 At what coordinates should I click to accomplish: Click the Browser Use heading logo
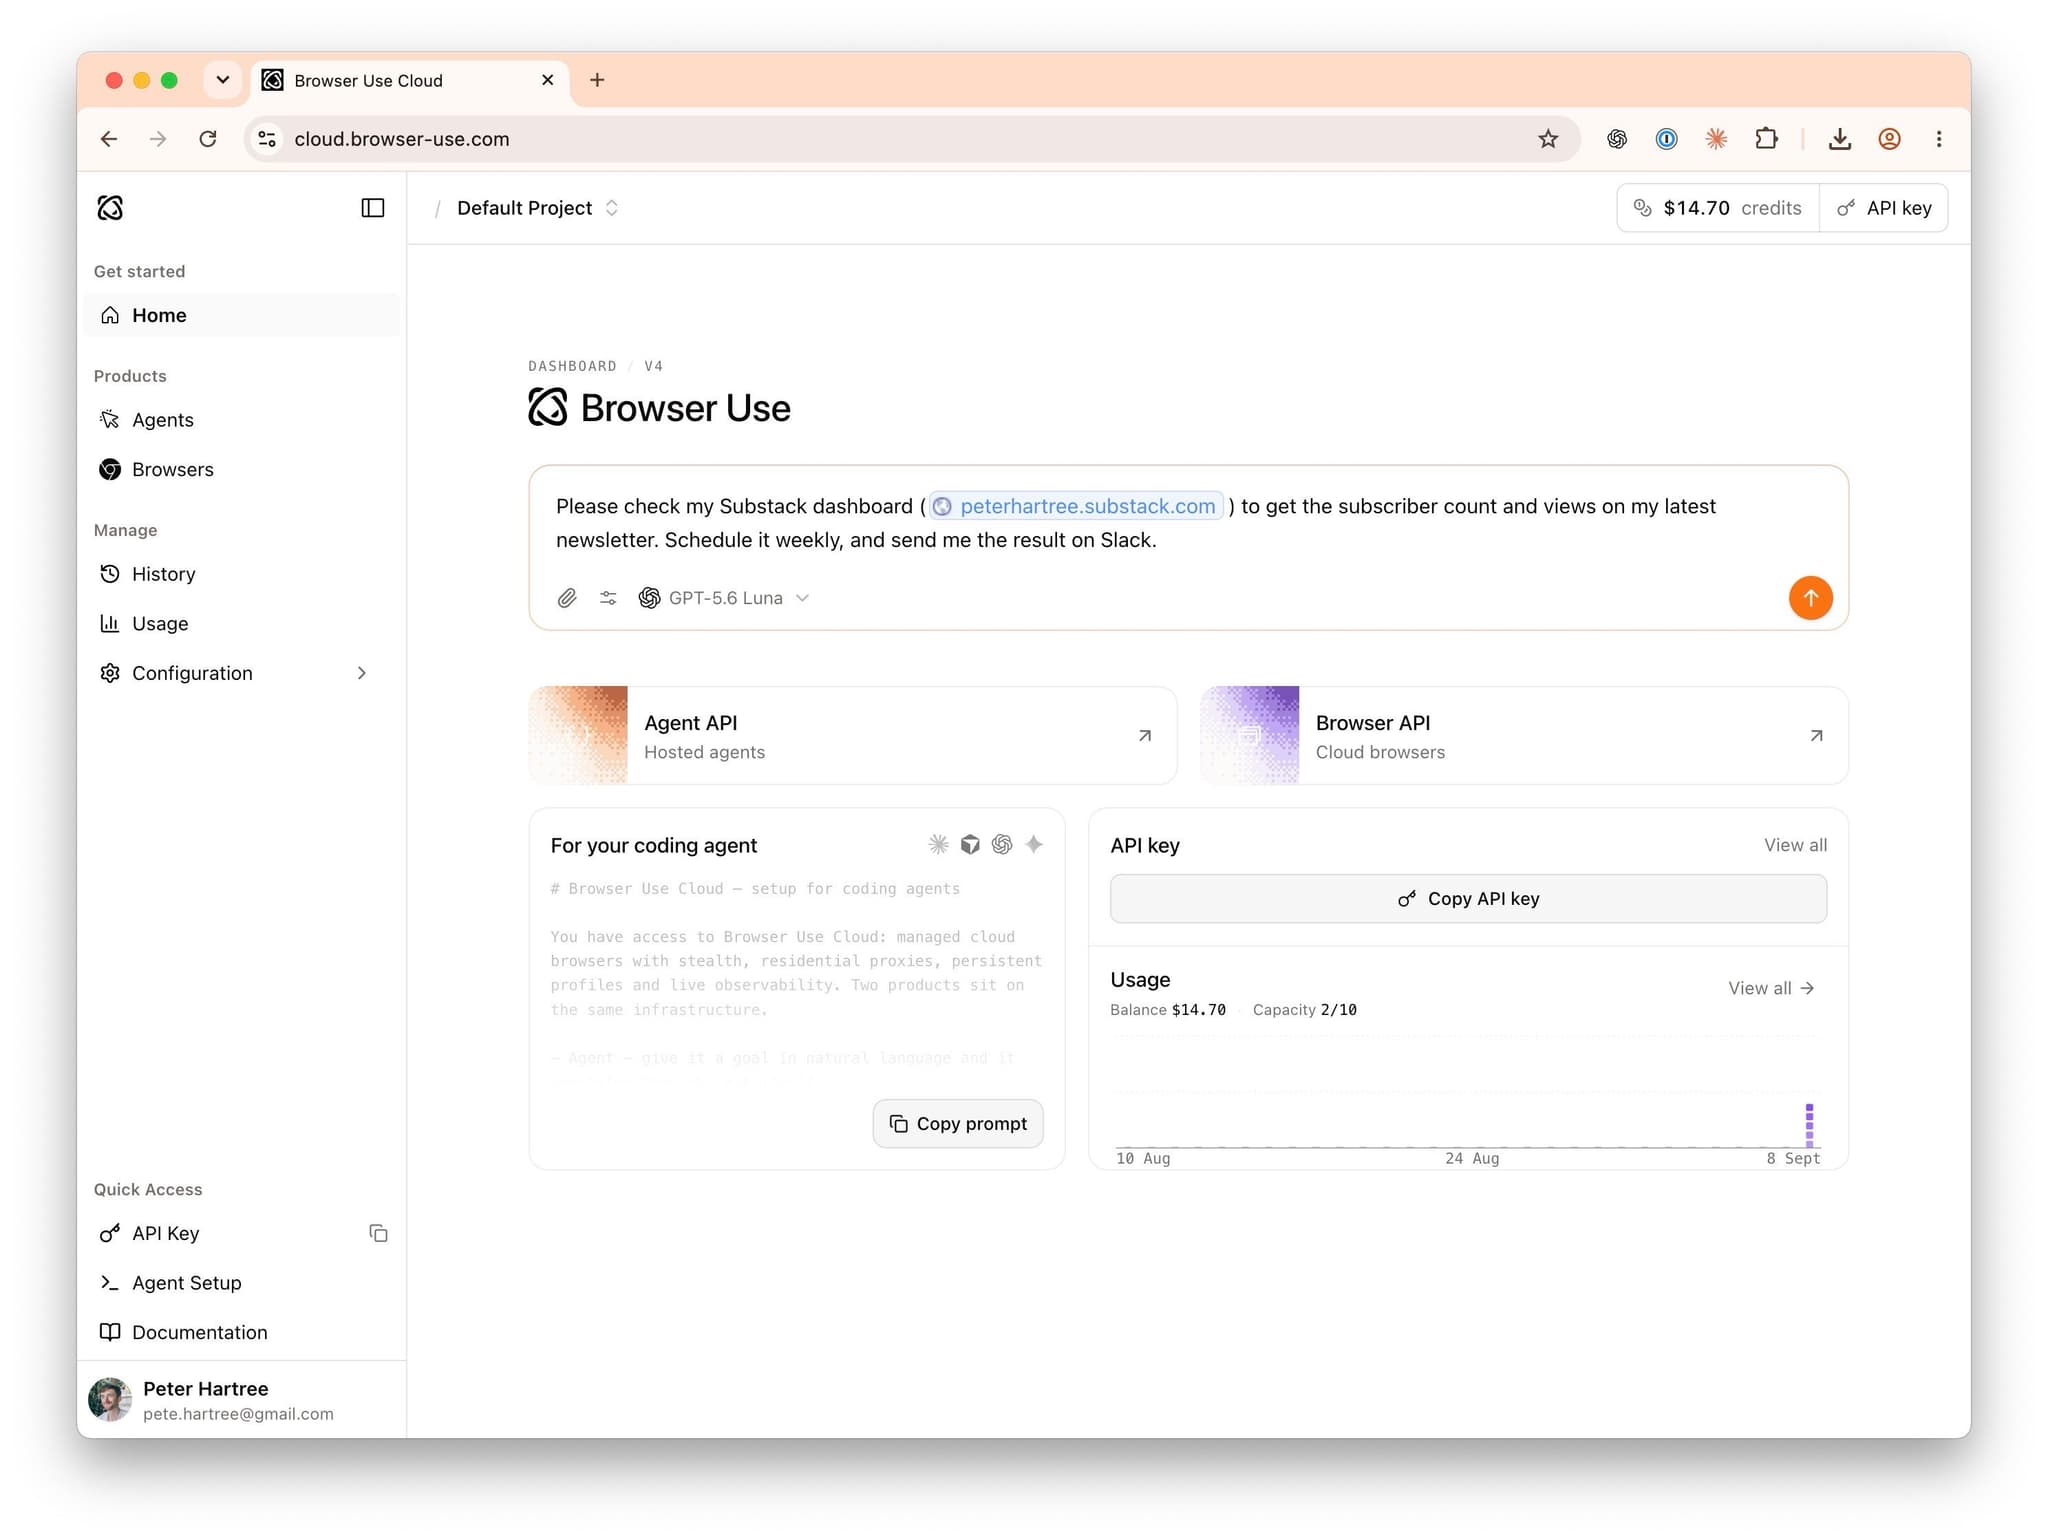pyautogui.click(x=548, y=407)
